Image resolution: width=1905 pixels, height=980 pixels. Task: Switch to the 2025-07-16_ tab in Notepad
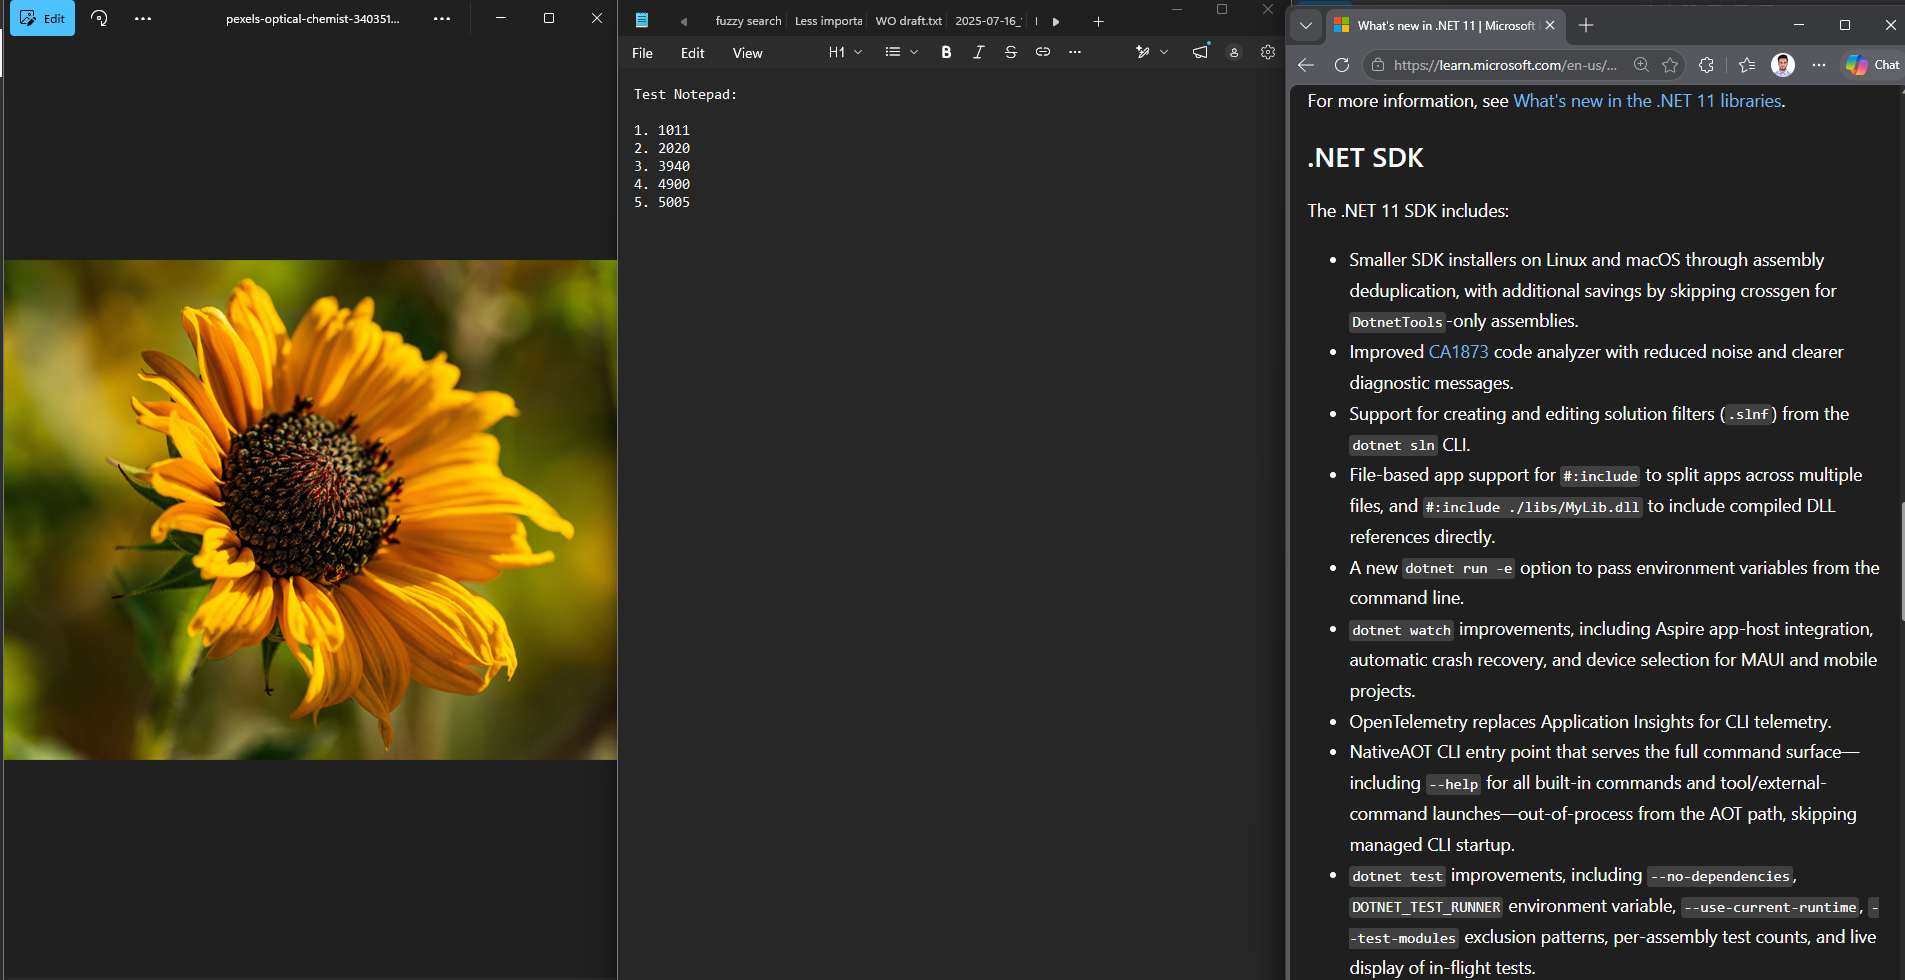point(988,21)
